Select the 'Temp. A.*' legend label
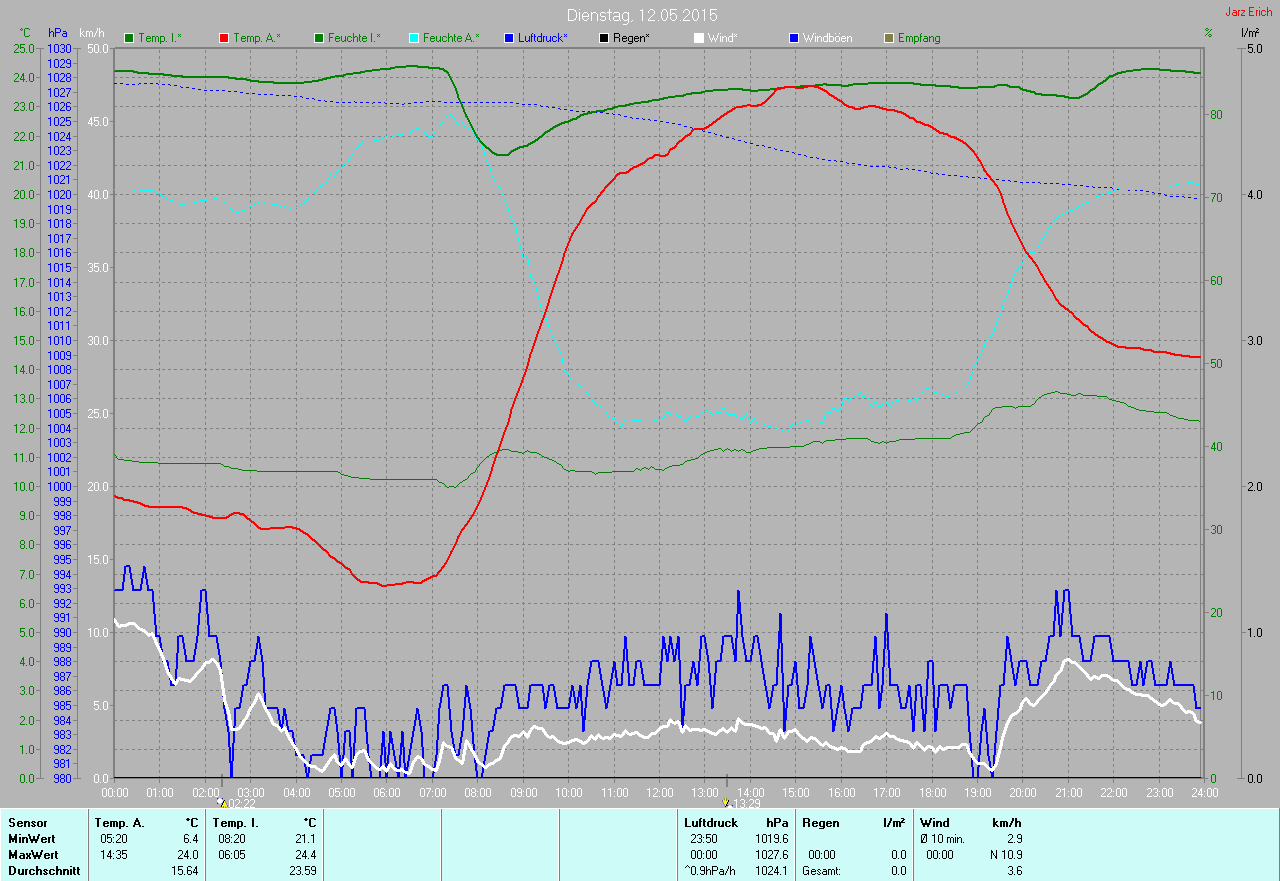 click(x=257, y=38)
